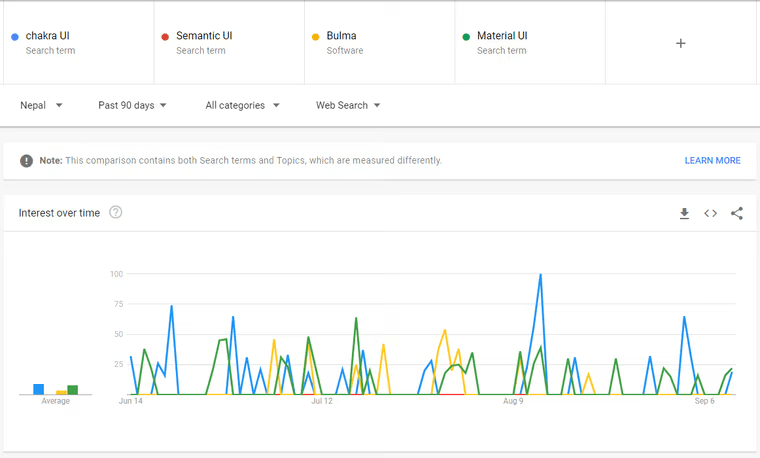Open the All categories dropdown
760x458 pixels.
point(242,105)
